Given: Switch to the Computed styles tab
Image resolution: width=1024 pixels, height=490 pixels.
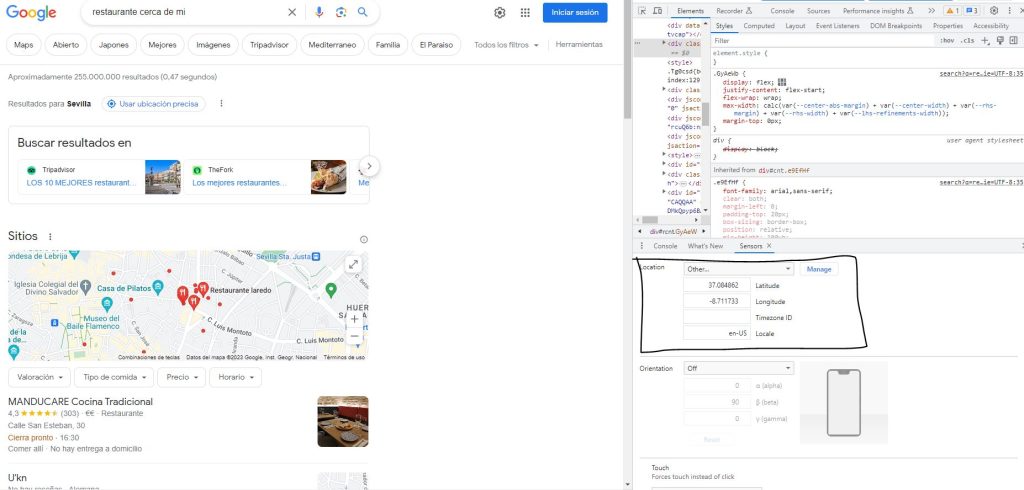Looking at the screenshot, I should (758, 26).
